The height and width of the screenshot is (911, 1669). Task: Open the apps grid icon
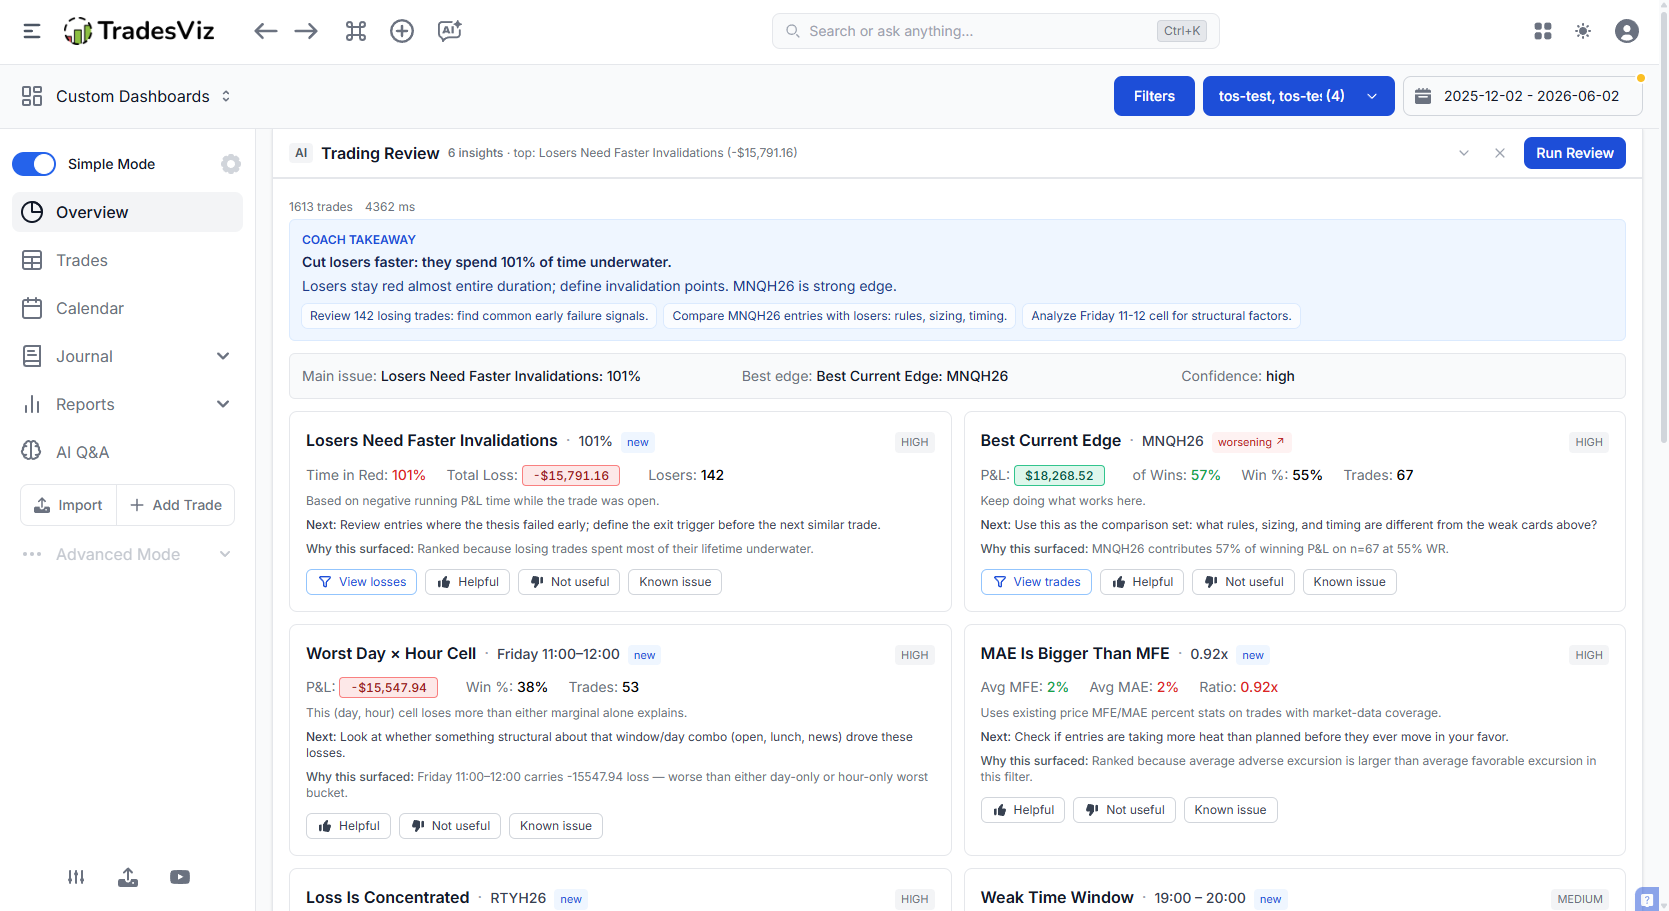pyautogui.click(x=1543, y=31)
